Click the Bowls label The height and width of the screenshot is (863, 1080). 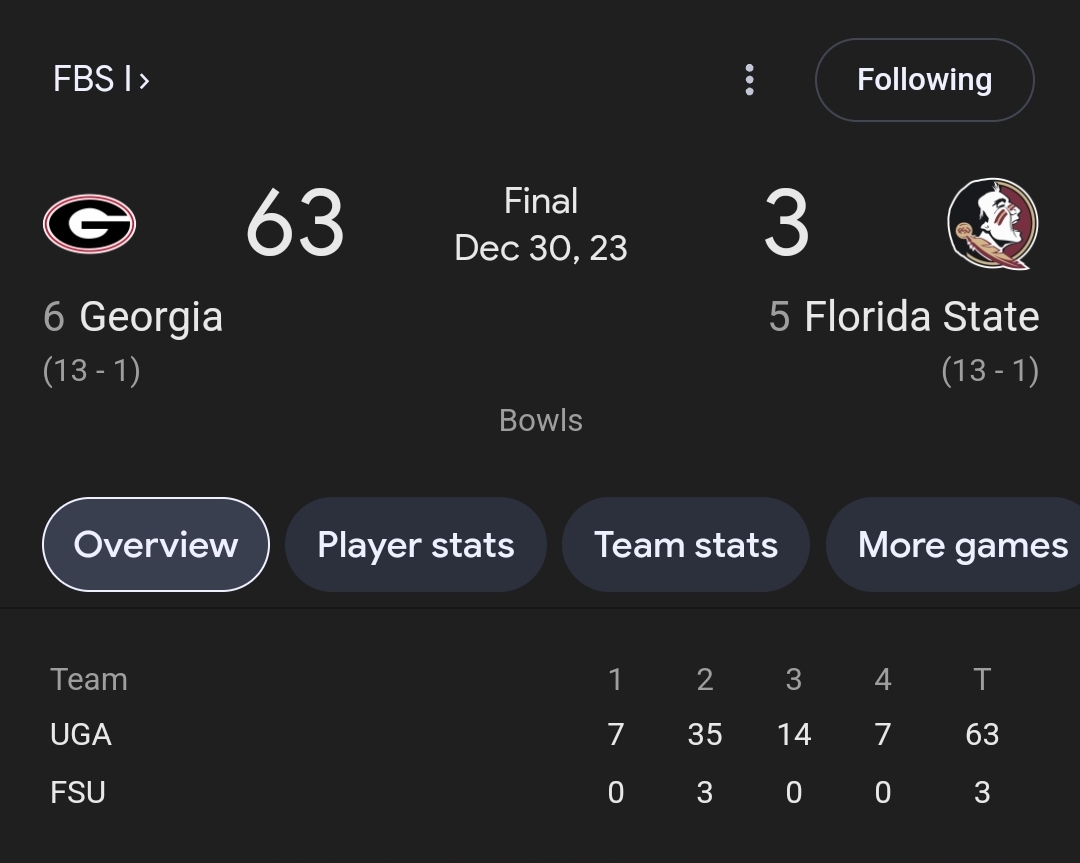541,420
